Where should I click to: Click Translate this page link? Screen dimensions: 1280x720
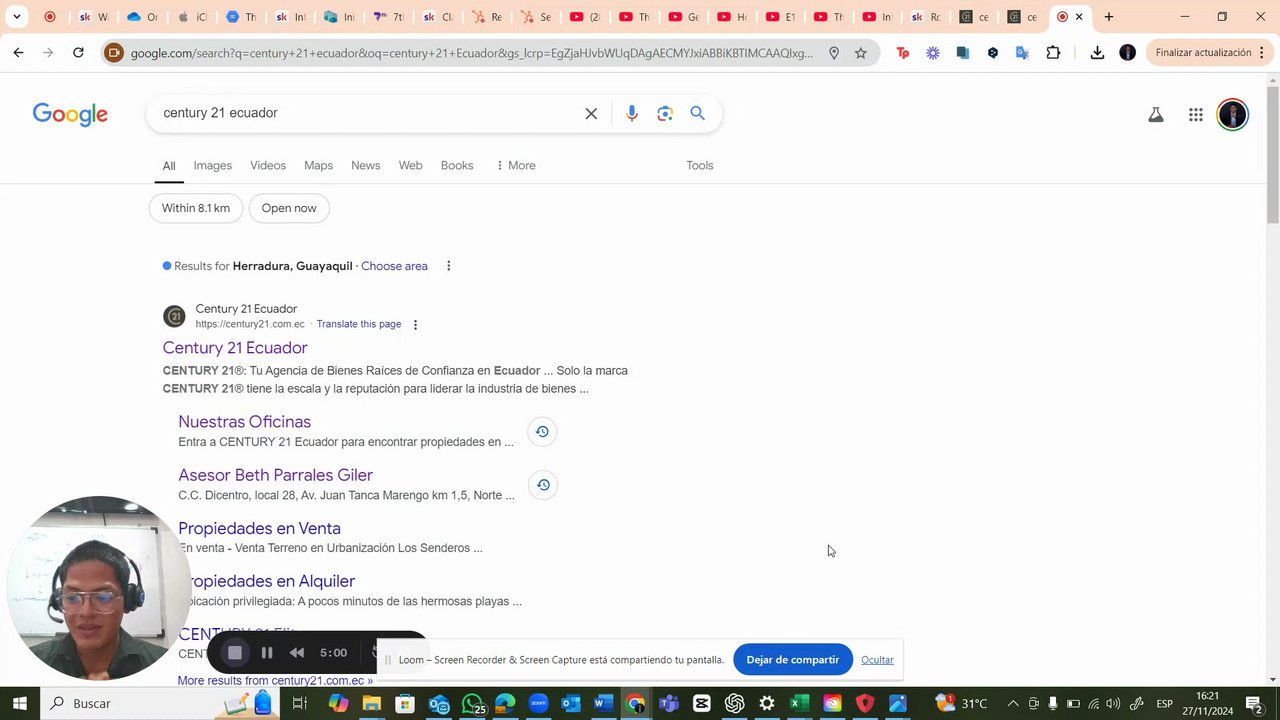point(359,324)
